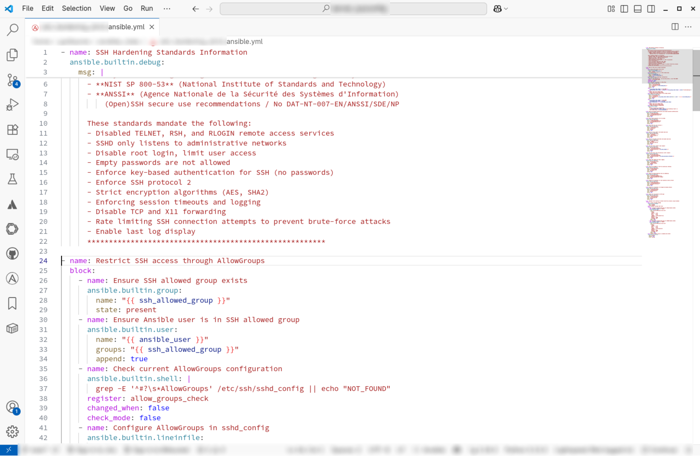Click 'ansible.builtin.user:' on line 31
Viewport: 700px width, 456px height.
[x=132, y=330]
